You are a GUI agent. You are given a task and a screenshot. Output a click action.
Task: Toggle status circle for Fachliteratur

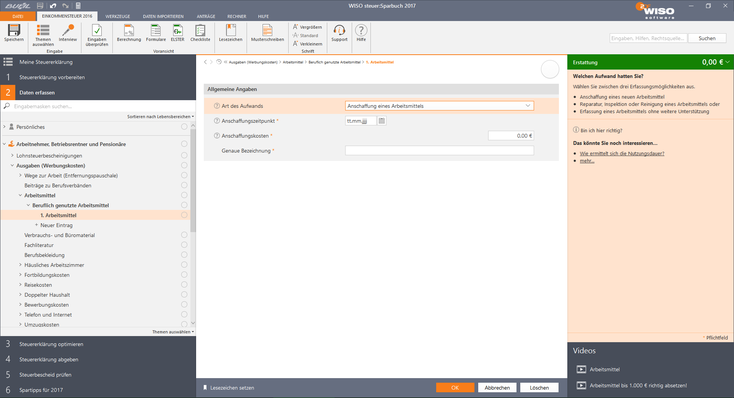click(184, 245)
